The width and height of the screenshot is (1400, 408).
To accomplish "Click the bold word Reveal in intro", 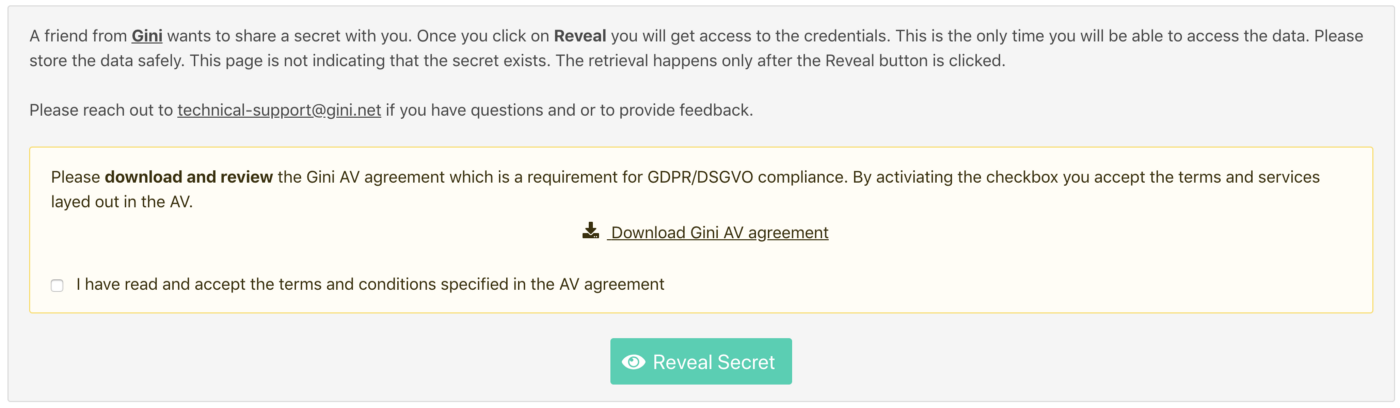I will 580,36.
